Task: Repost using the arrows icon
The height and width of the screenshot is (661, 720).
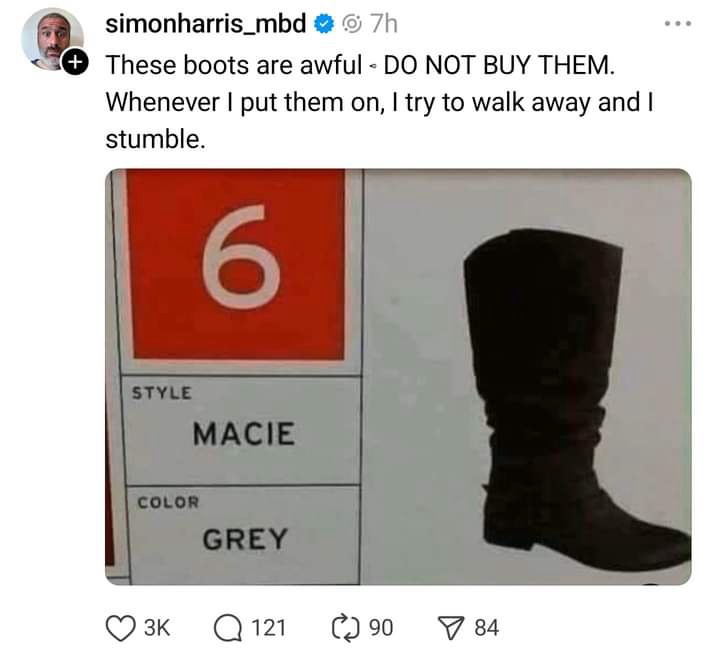Action: tap(345, 628)
